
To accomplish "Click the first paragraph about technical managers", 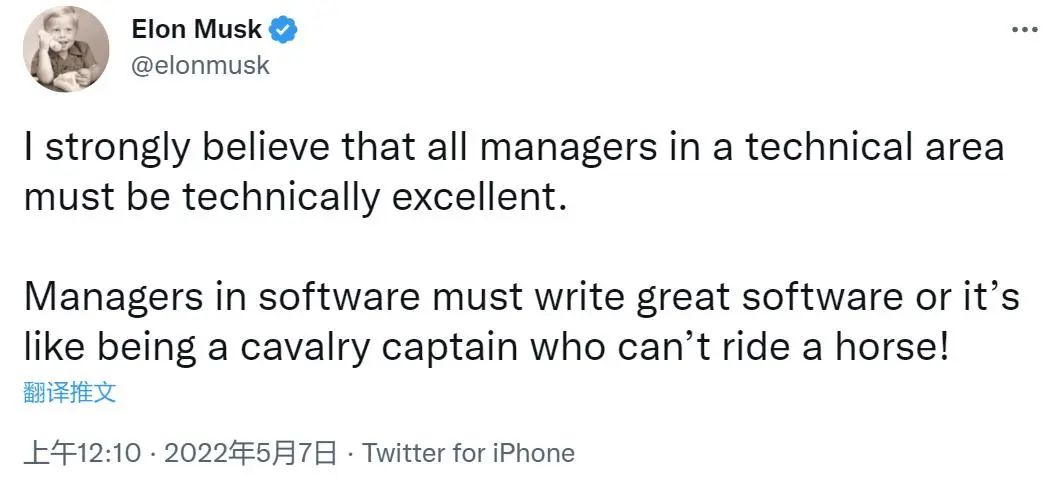I will (514, 173).
